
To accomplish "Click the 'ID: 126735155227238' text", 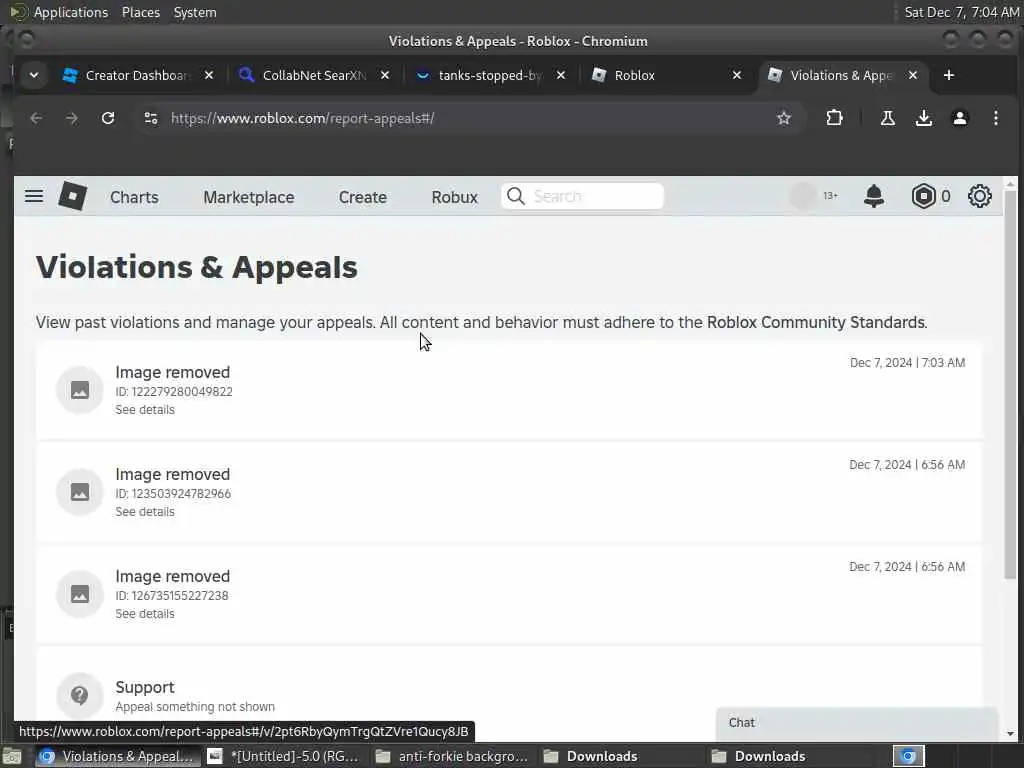I will 172,596.
